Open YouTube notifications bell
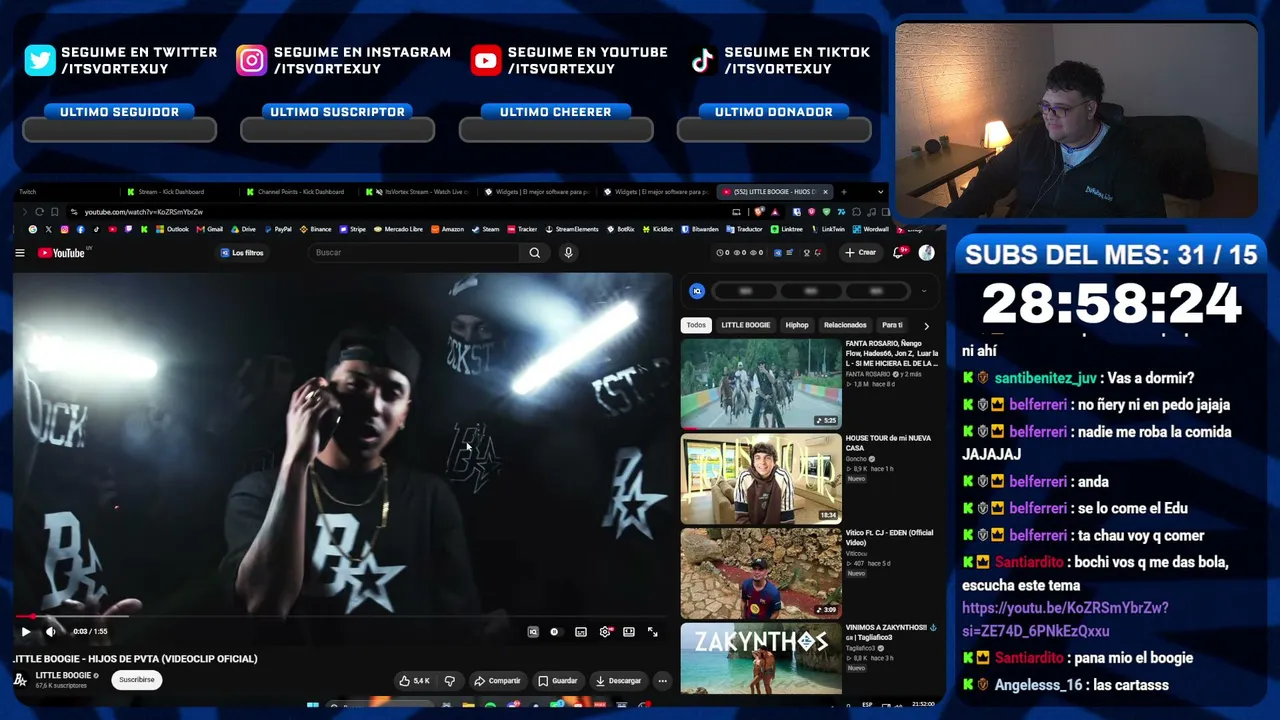Screen dimensions: 1280x720 899,253
